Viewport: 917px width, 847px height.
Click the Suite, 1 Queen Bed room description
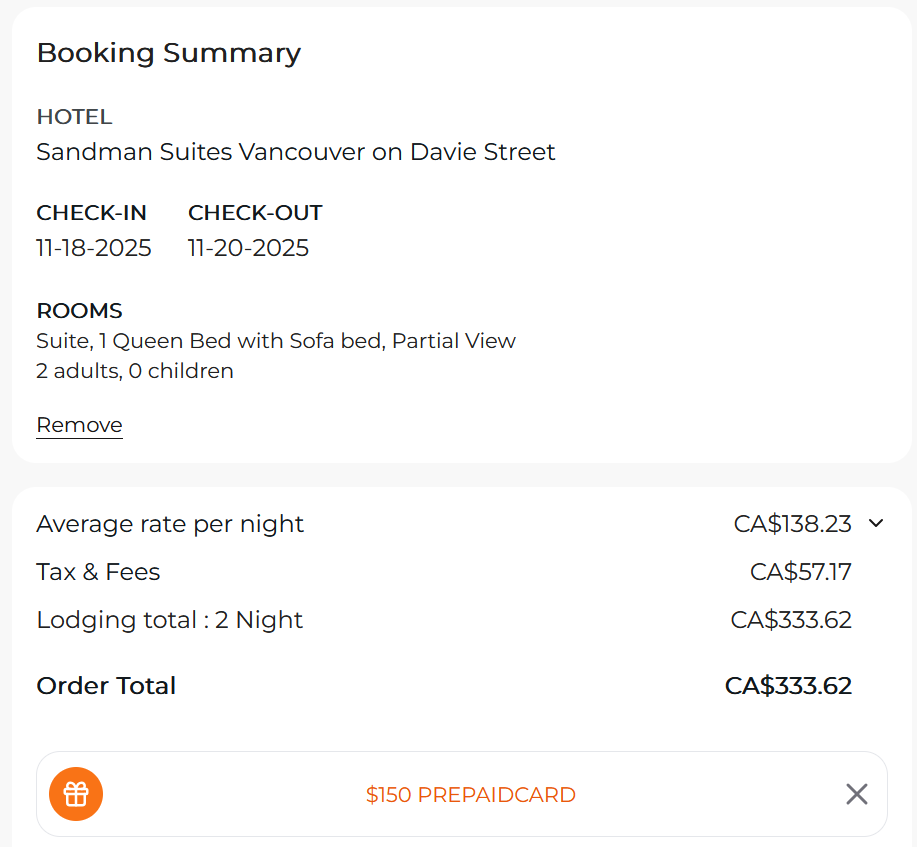[x=276, y=341]
